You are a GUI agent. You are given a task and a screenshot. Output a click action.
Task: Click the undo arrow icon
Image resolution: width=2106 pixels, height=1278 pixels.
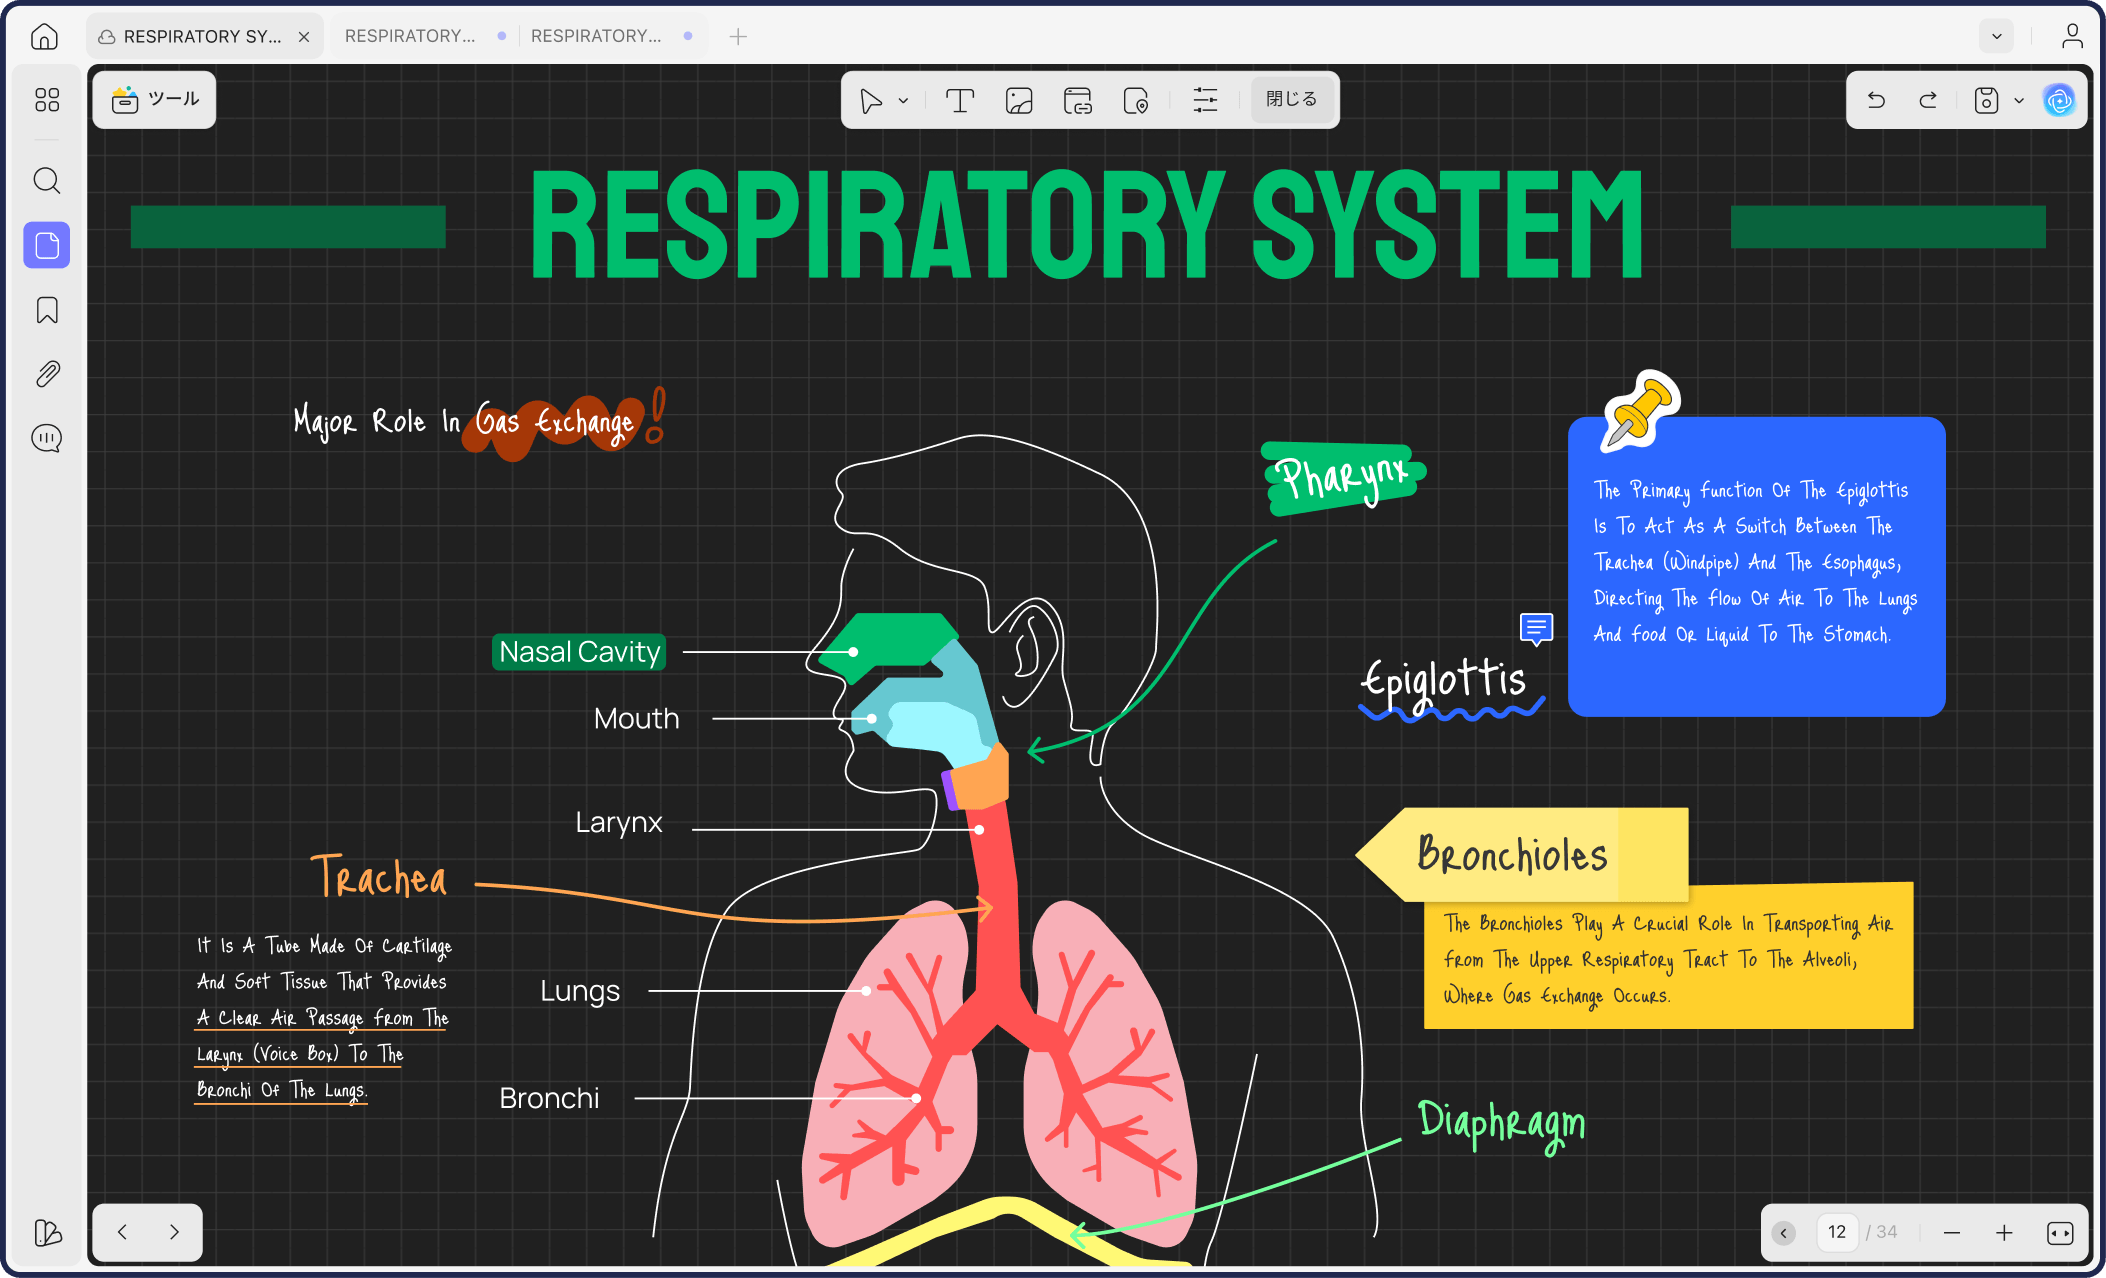1876,100
